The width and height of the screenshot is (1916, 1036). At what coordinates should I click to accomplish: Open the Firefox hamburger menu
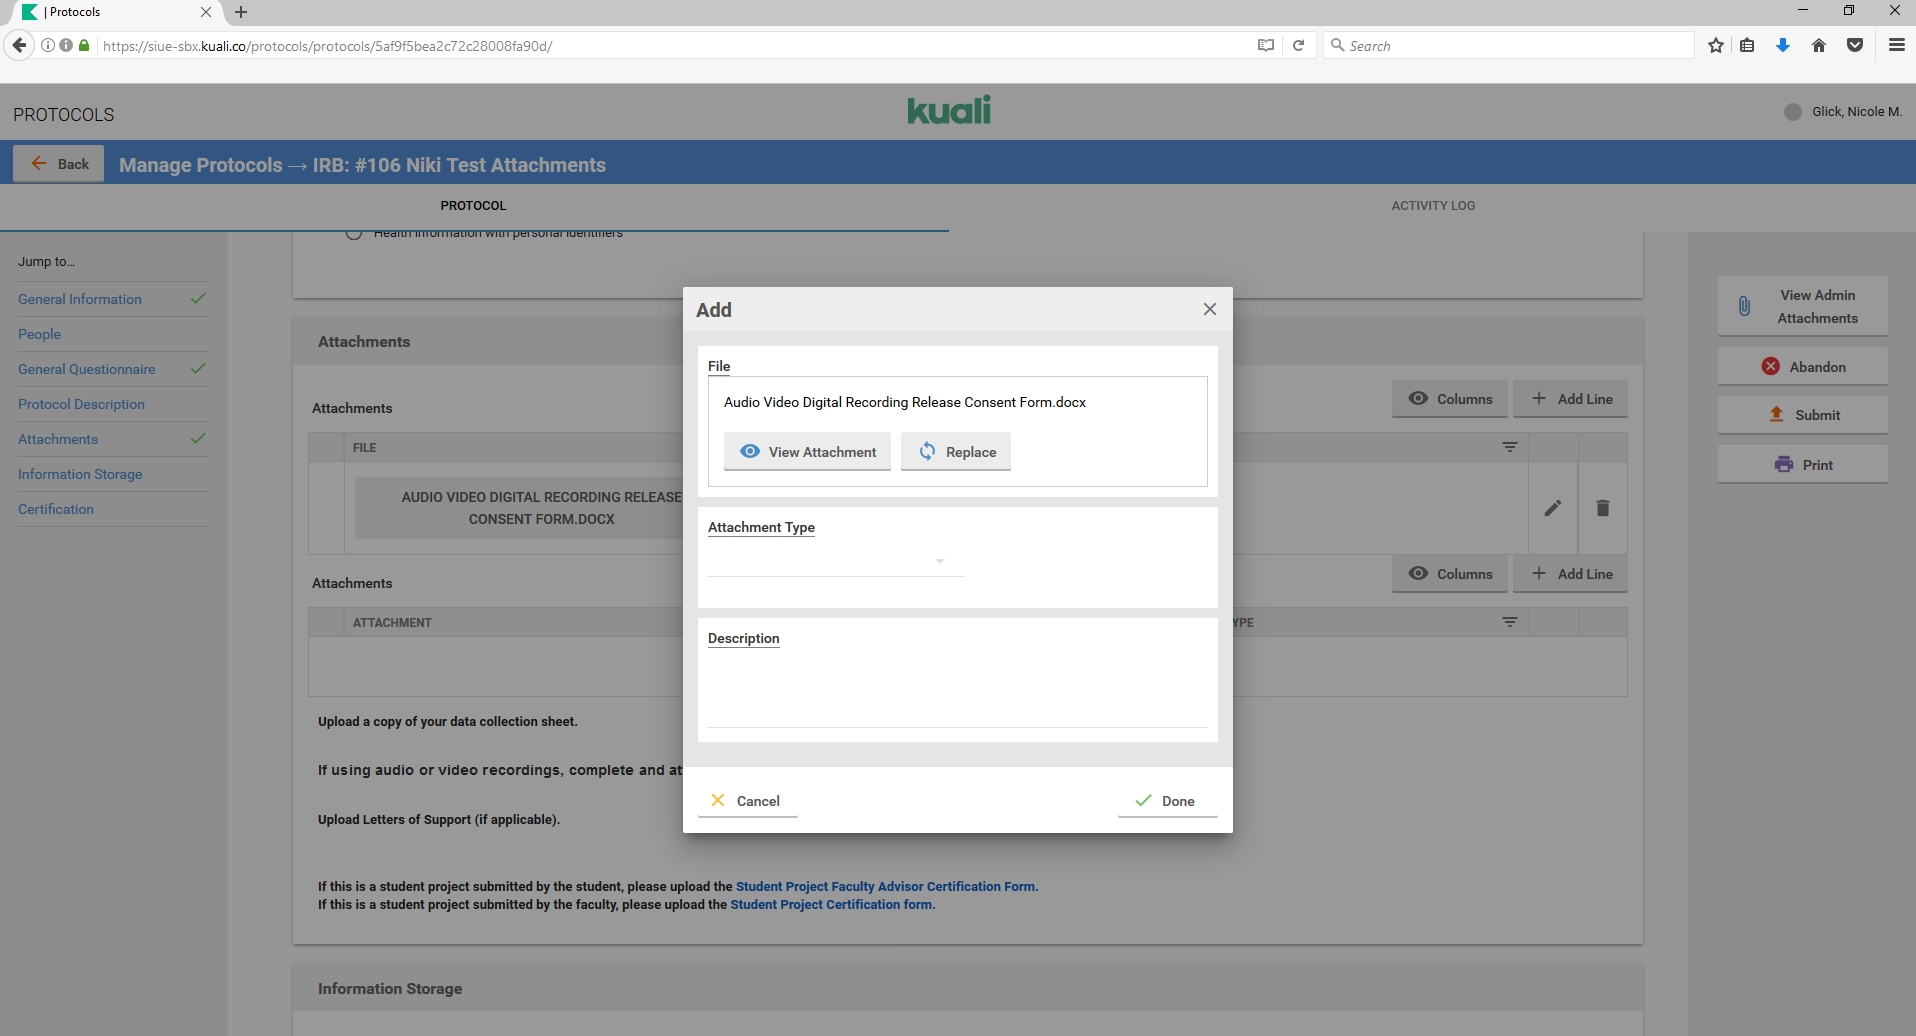pos(1896,46)
